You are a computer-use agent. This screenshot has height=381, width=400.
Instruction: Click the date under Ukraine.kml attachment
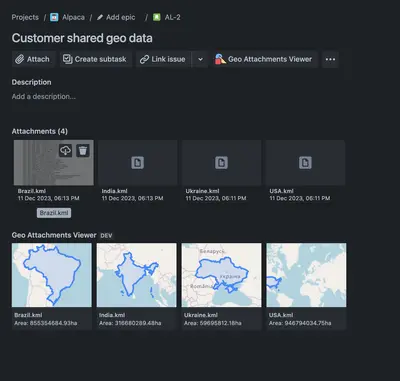pyautogui.click(x=216, y=198)
